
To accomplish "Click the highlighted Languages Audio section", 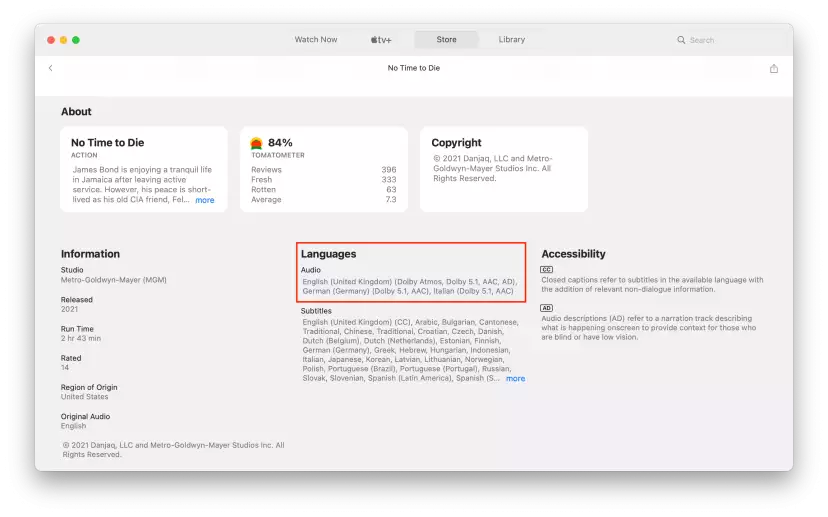I will [x=411, y=272].
